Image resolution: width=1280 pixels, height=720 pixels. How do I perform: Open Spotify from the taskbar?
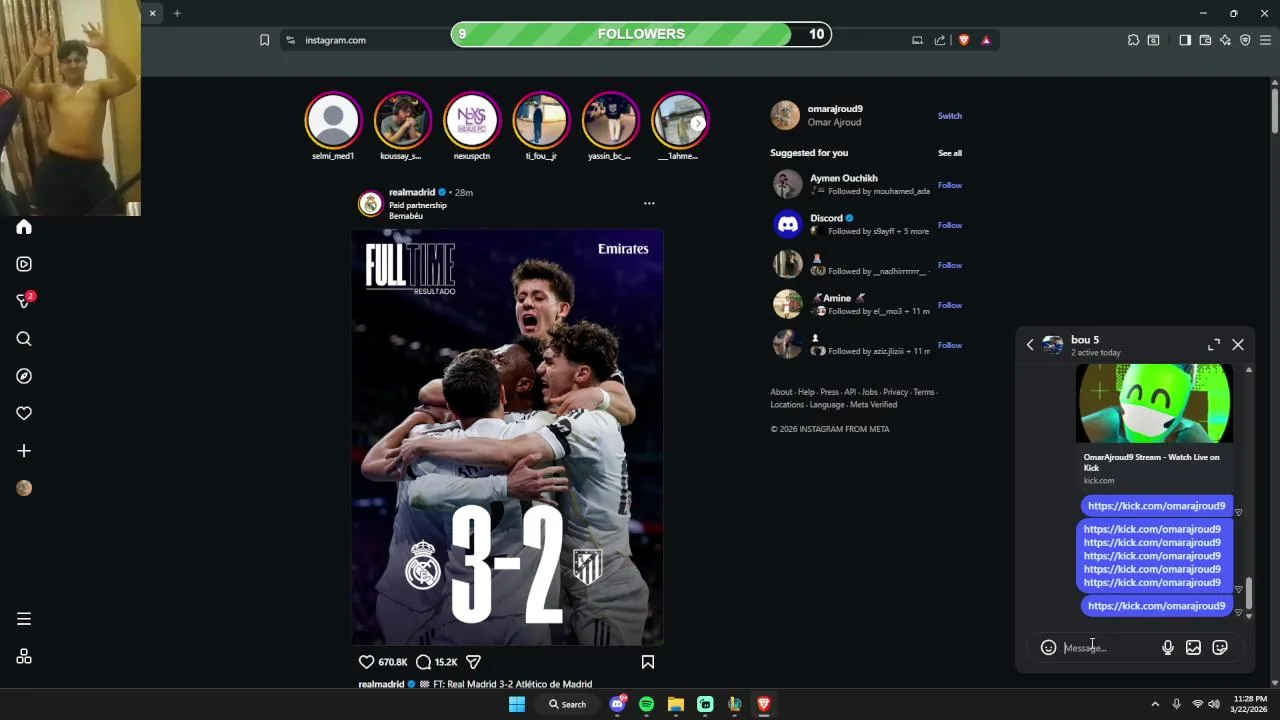pyautogui.click(x=646, y=704)
